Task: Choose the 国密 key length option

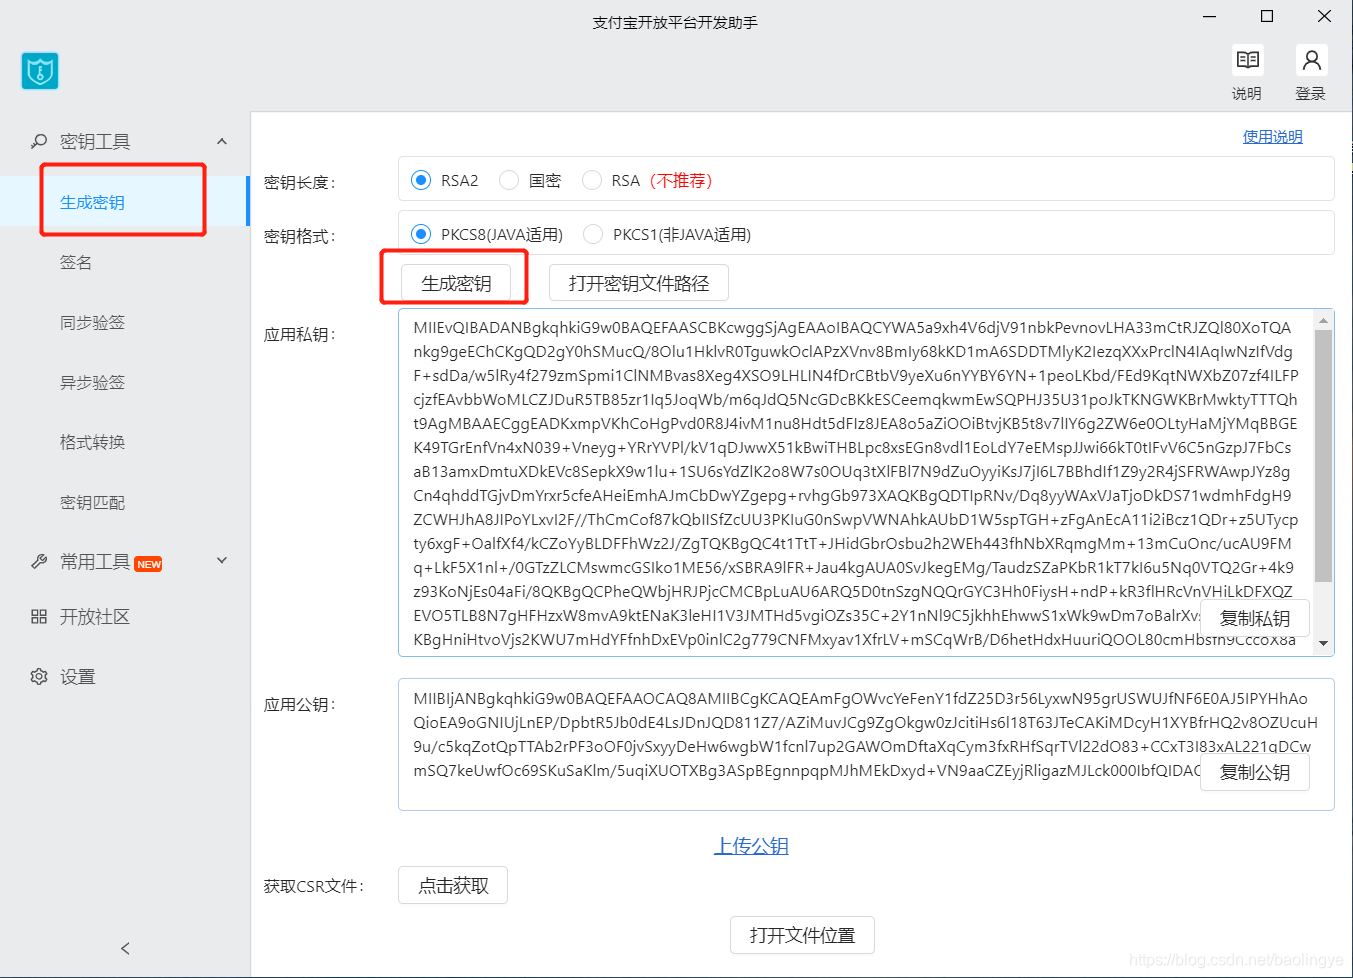Action: click(509, 180)
